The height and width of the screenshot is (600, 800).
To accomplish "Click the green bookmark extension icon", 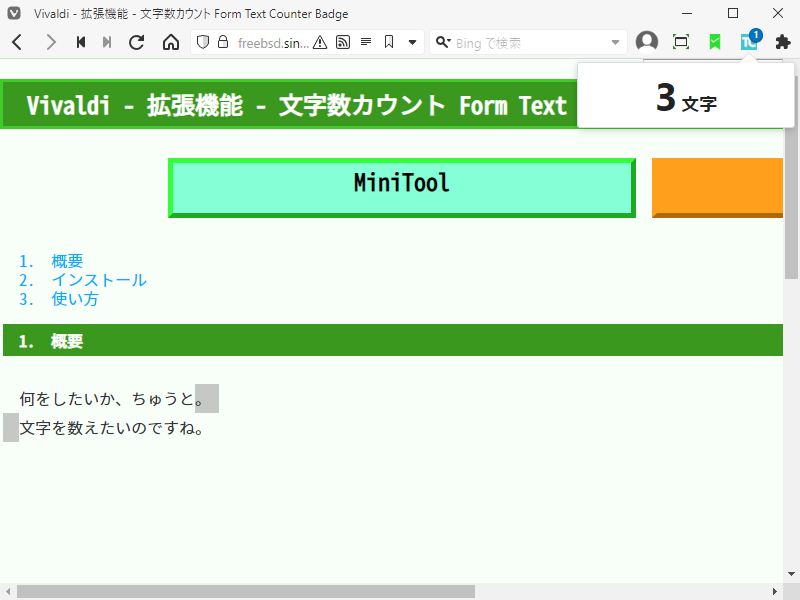I will [x=715, y=42].
